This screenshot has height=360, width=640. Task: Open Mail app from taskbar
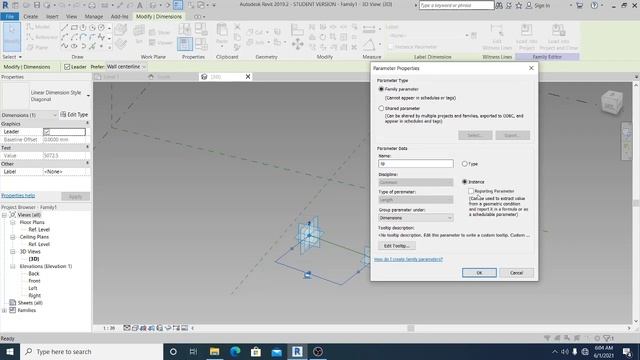276,351
